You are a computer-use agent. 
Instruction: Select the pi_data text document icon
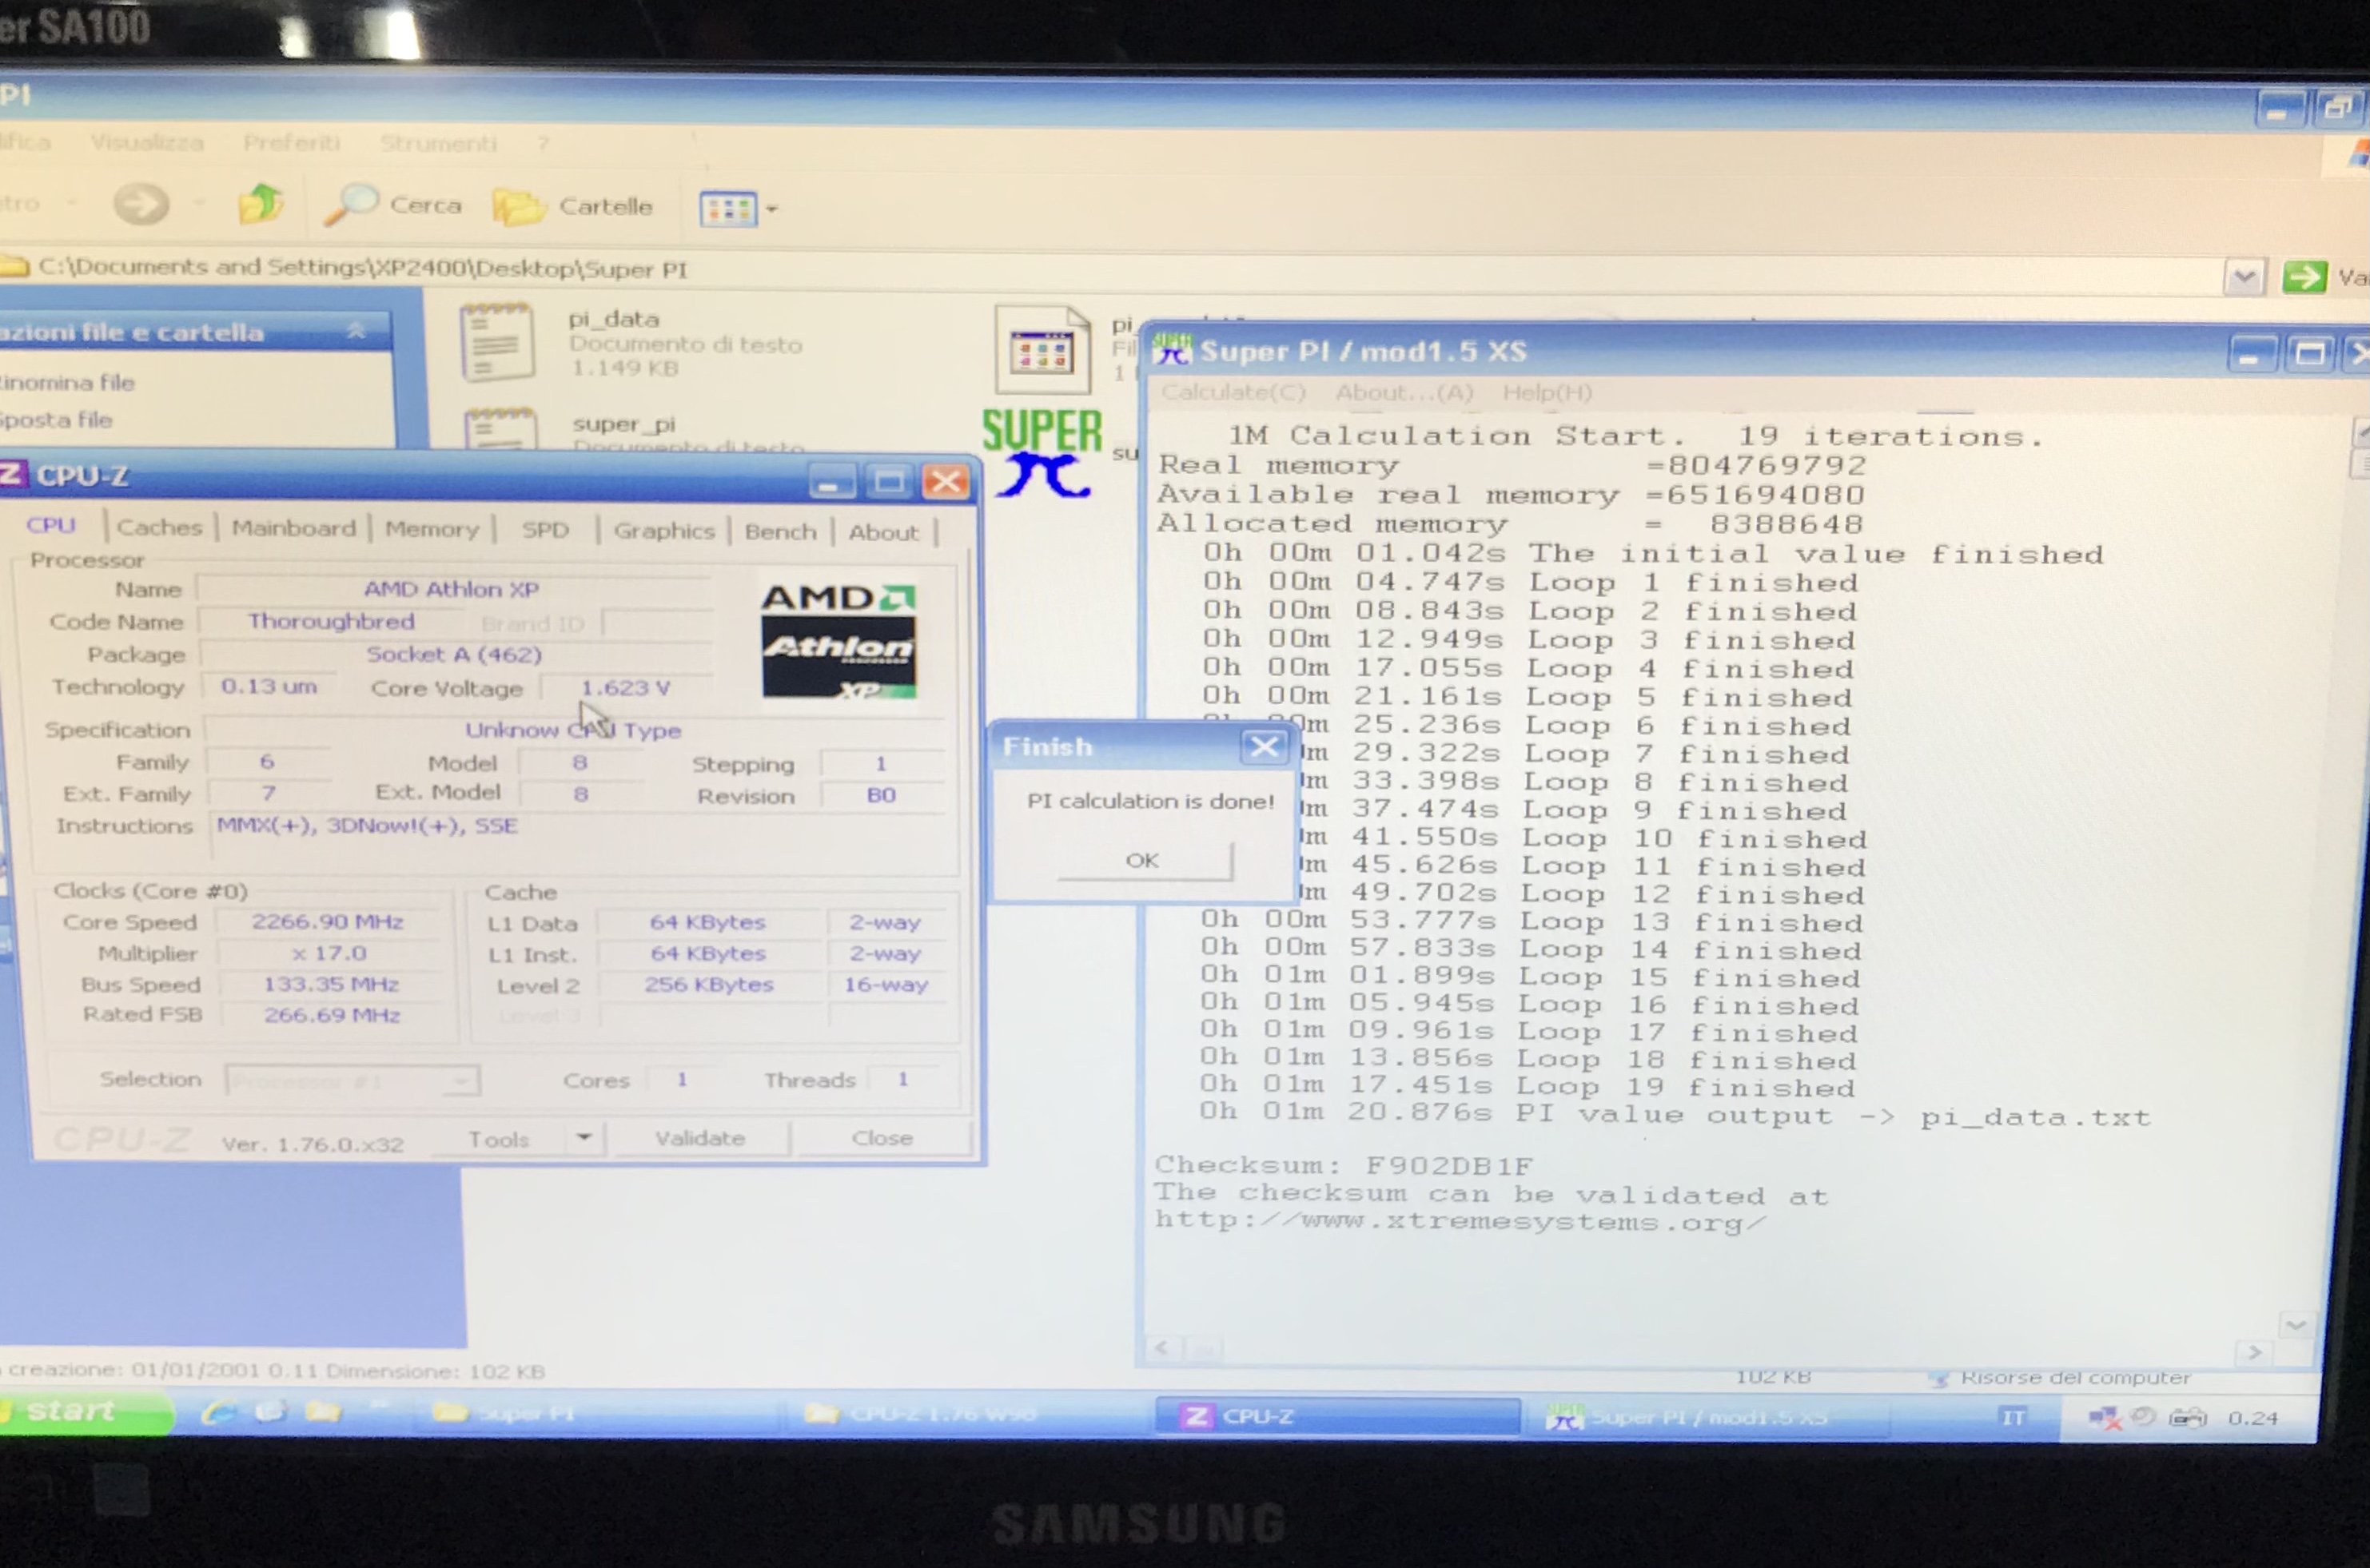click(496, 343)
